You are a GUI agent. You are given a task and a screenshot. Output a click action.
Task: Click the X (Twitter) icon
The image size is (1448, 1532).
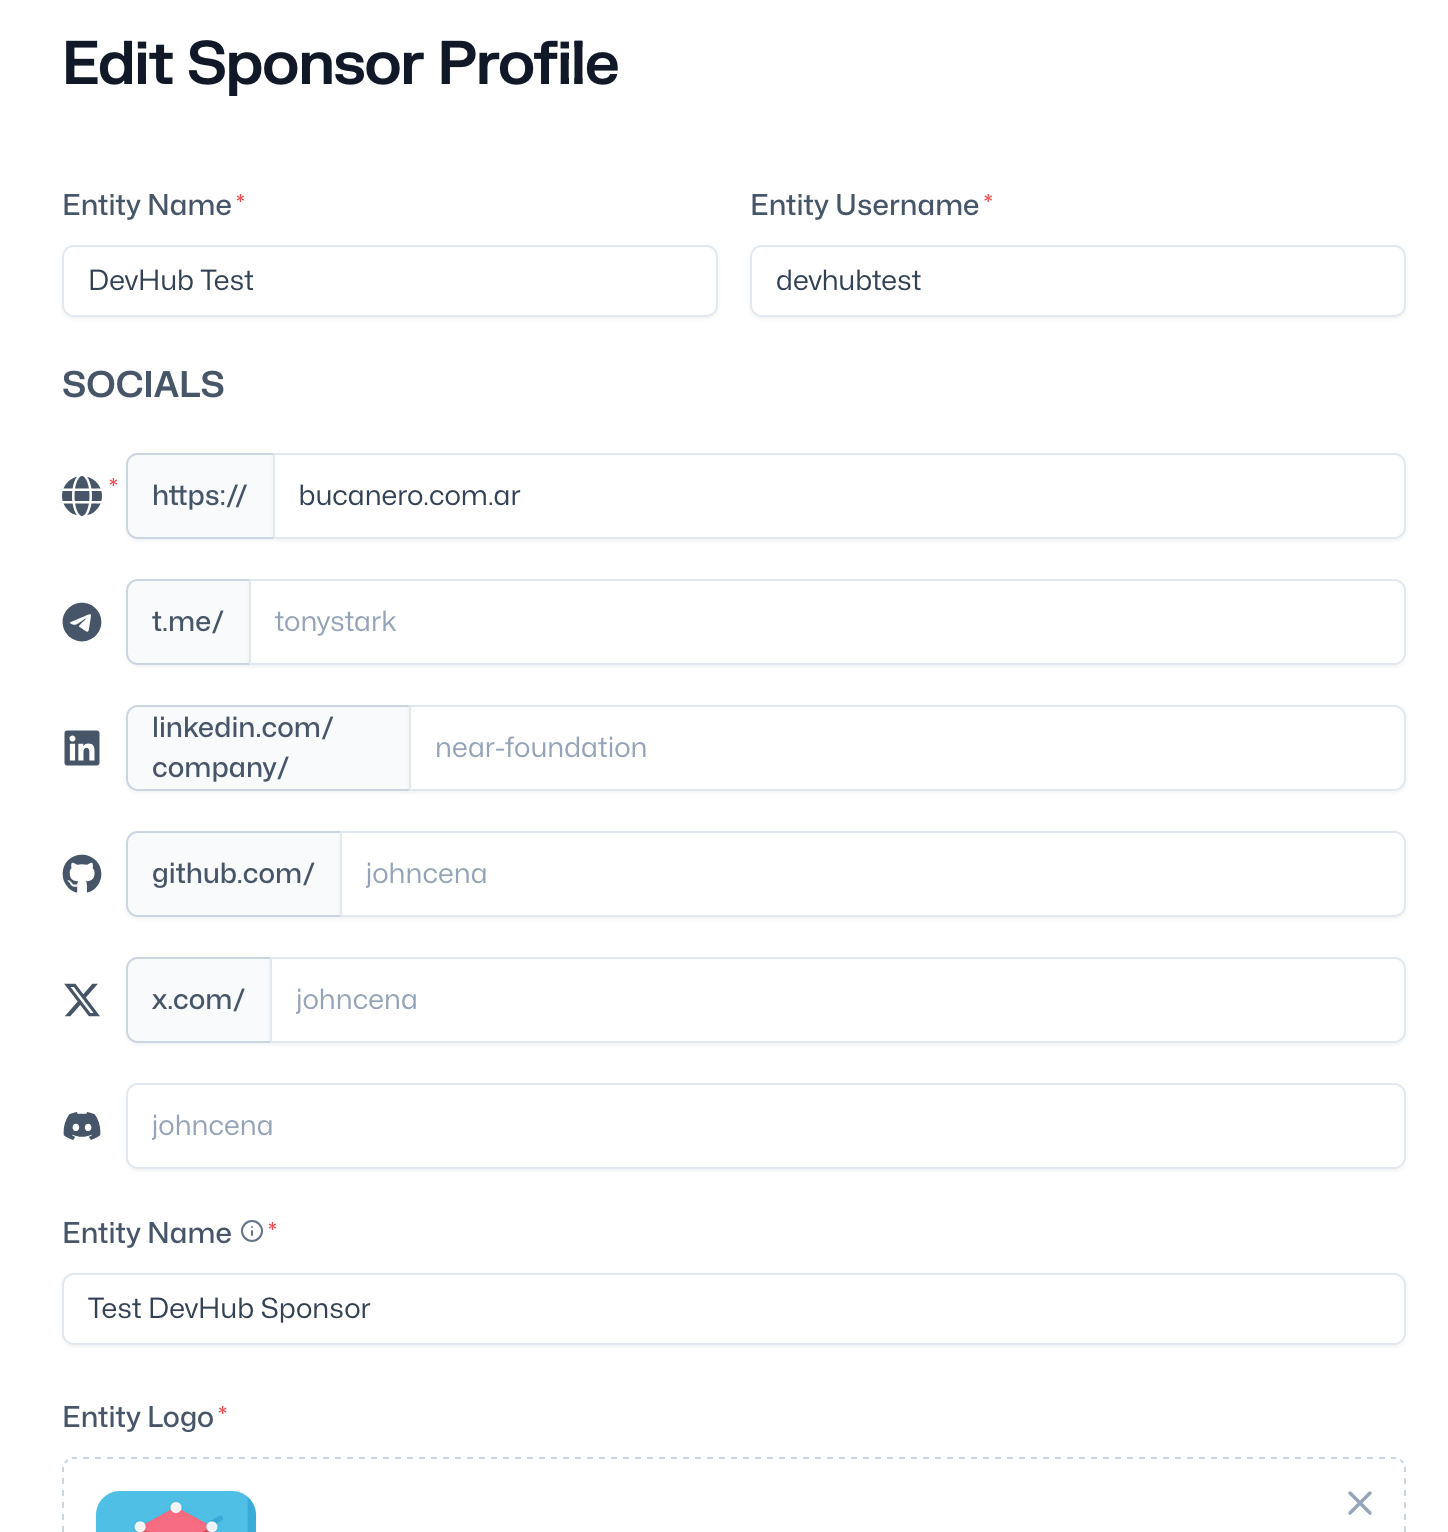[82, 1000]
